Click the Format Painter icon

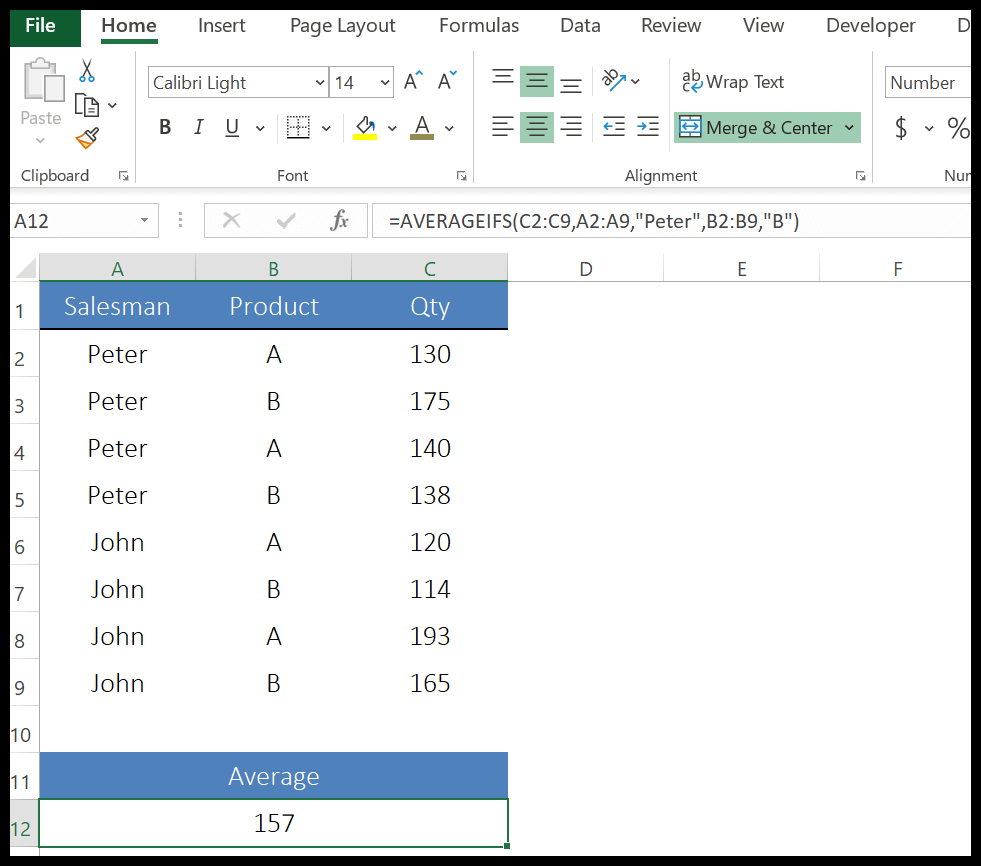(88, 140)
